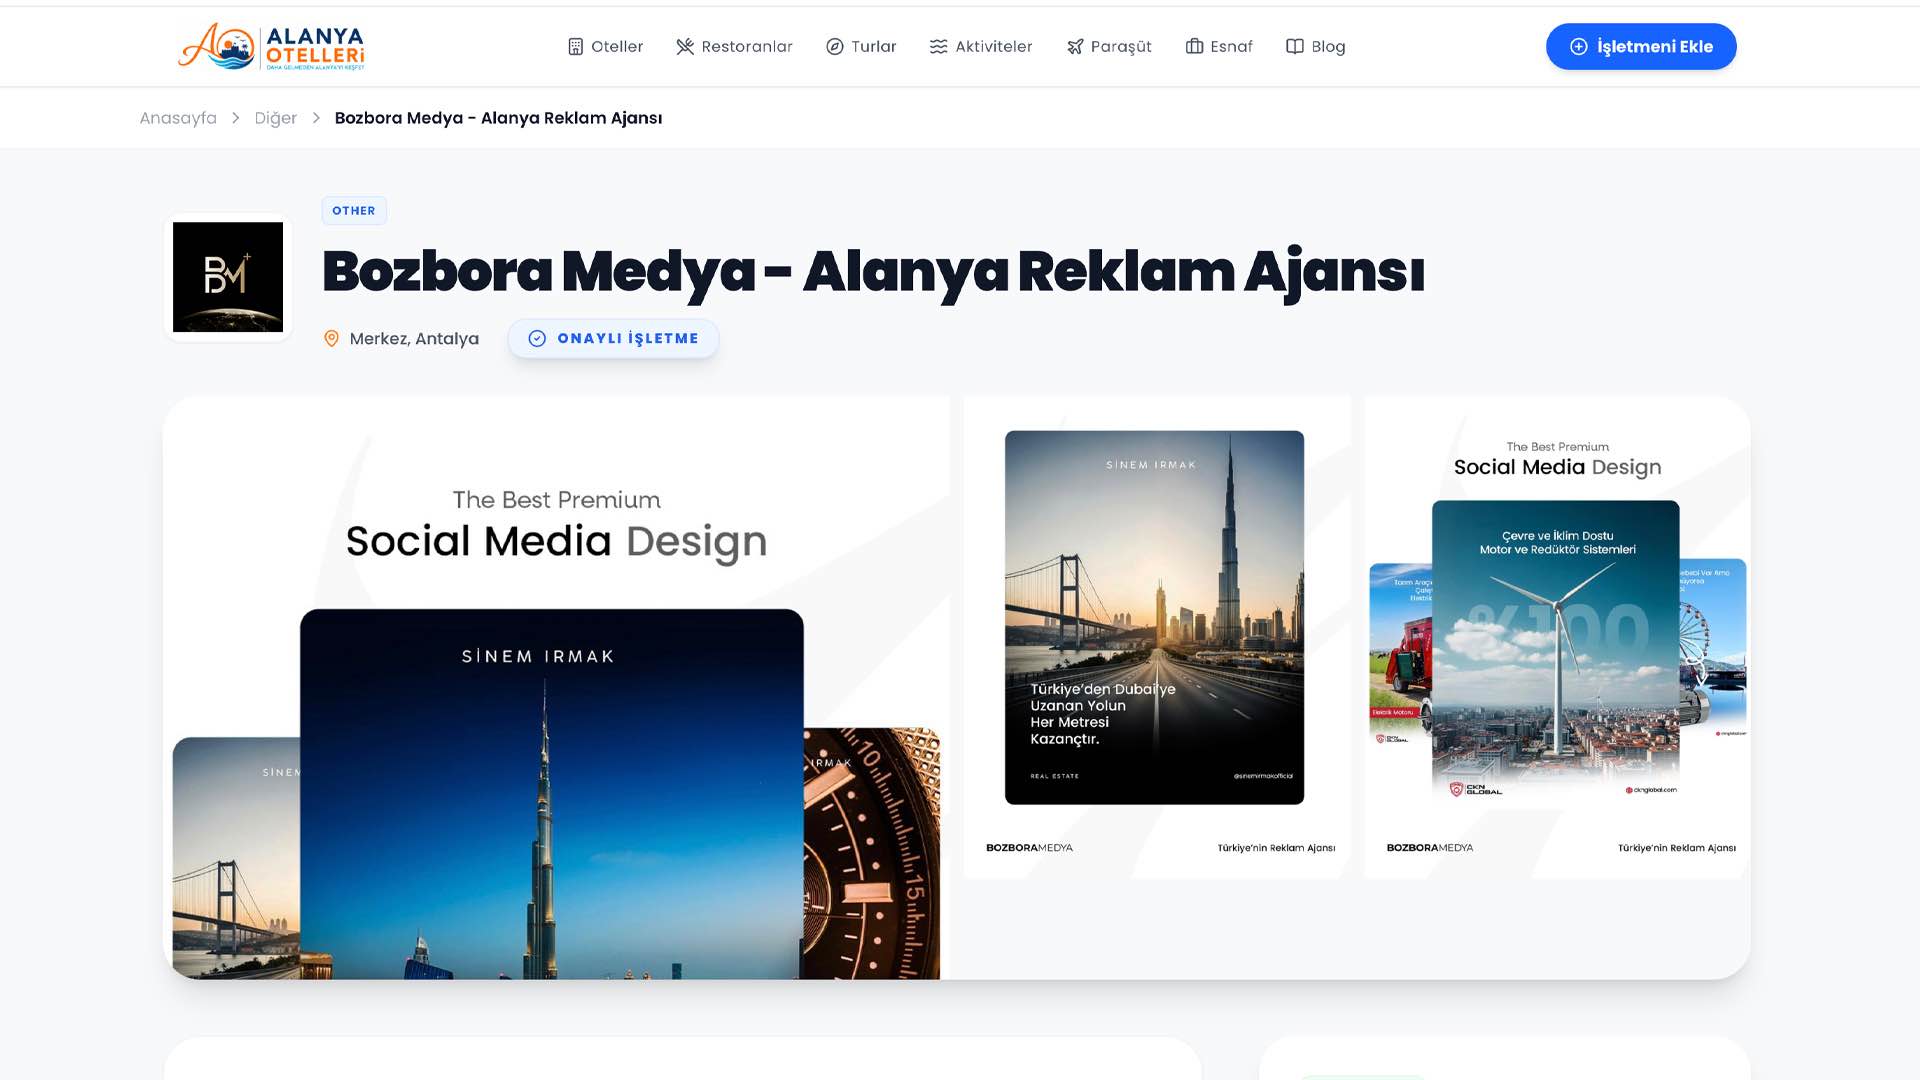
Task: Click the plus circle icon in İşletmeni Ekle
Action: [x=1579, y=47]
